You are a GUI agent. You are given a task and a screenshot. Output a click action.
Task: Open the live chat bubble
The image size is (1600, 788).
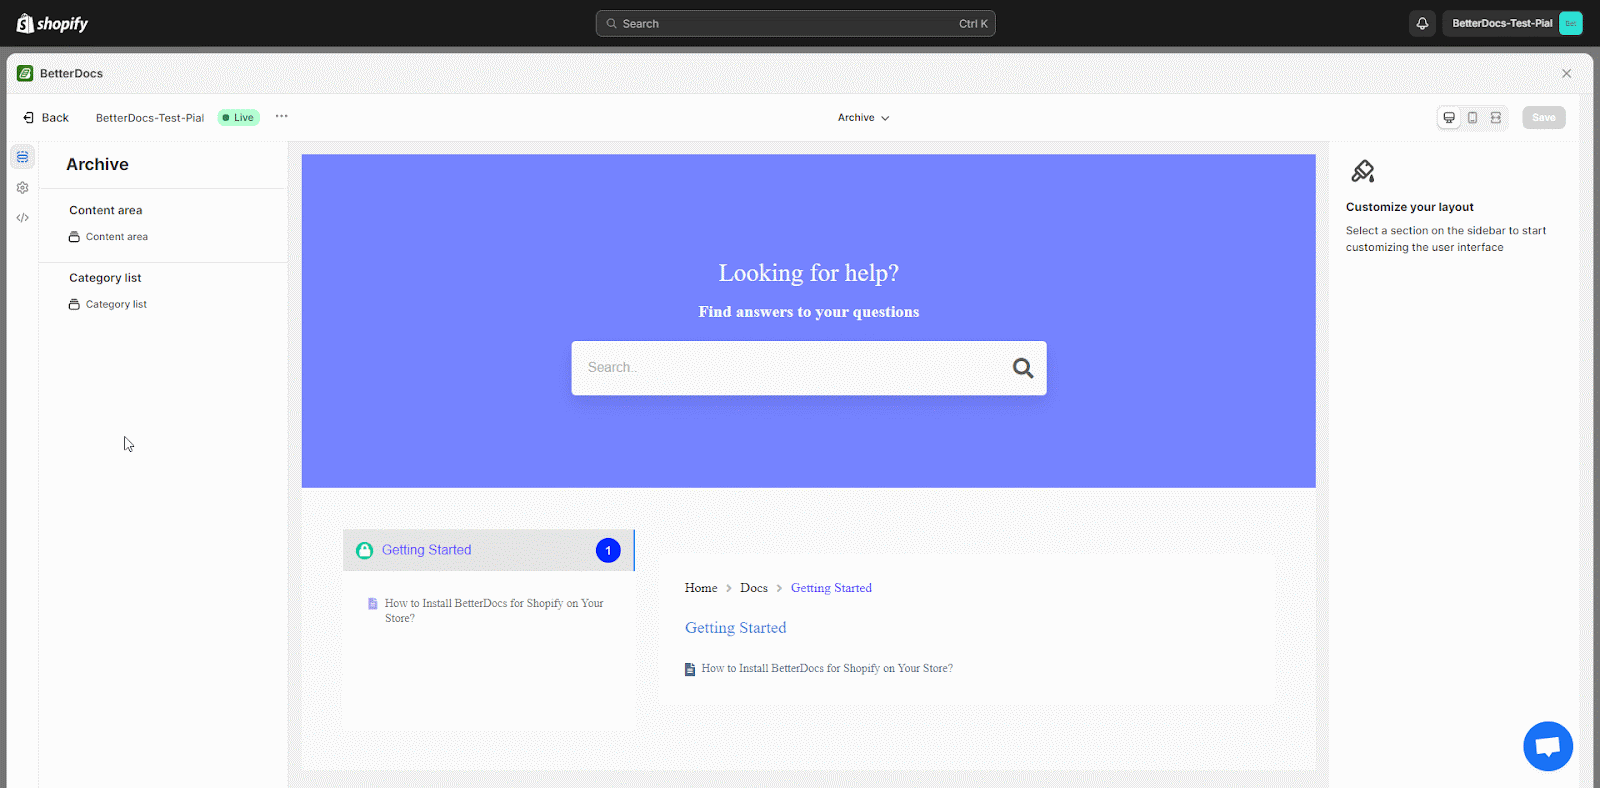tap(1548, 746)
